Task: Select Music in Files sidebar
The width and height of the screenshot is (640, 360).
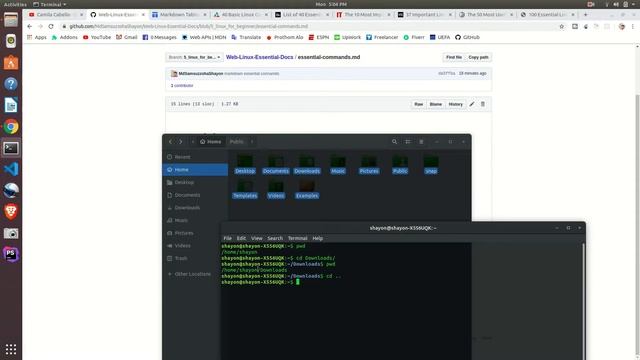Action: tap(195, 220)
